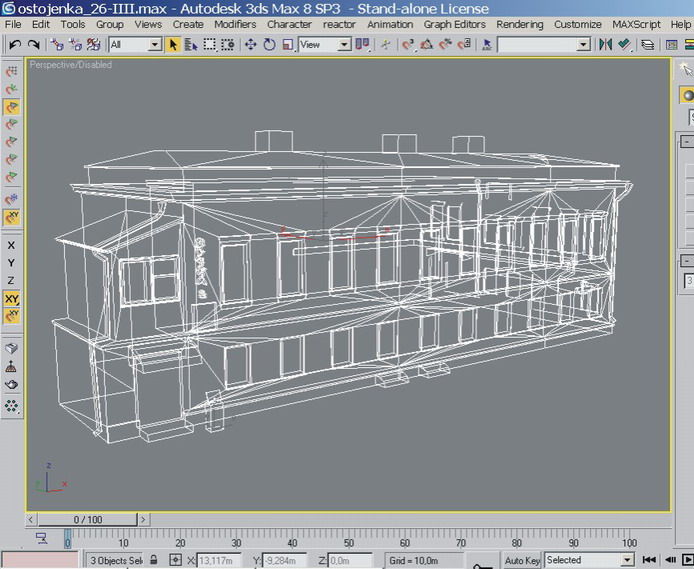Click the Mirror tool icon
This screenshot has width=694, height=569.
[x=605, y=45]
